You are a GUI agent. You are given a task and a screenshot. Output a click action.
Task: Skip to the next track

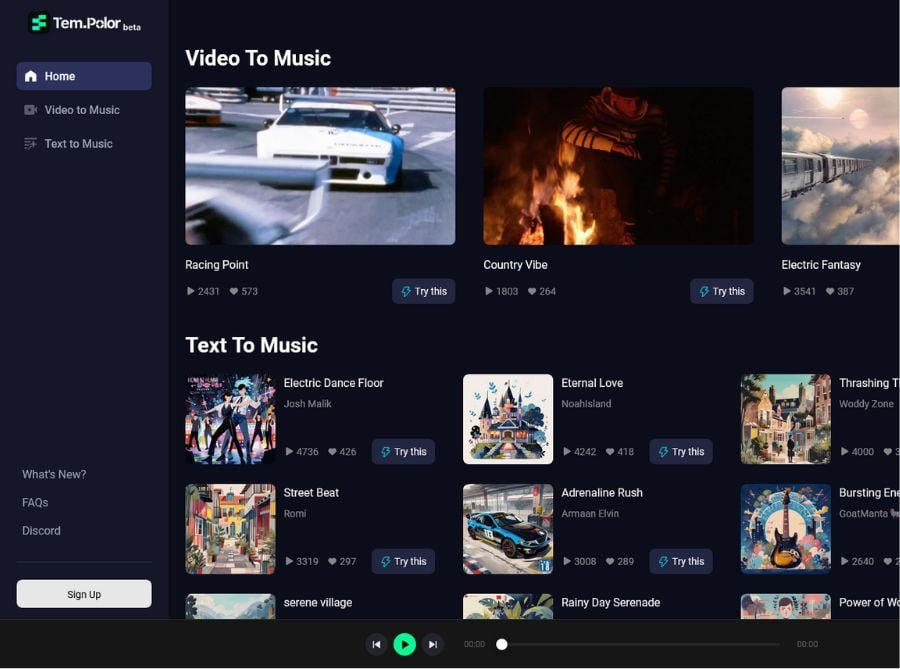click(432, 645)
